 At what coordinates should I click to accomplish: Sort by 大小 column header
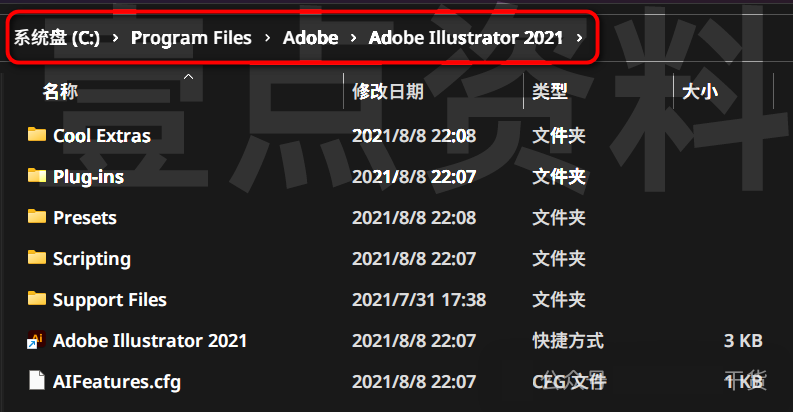(x=700, y=91)
